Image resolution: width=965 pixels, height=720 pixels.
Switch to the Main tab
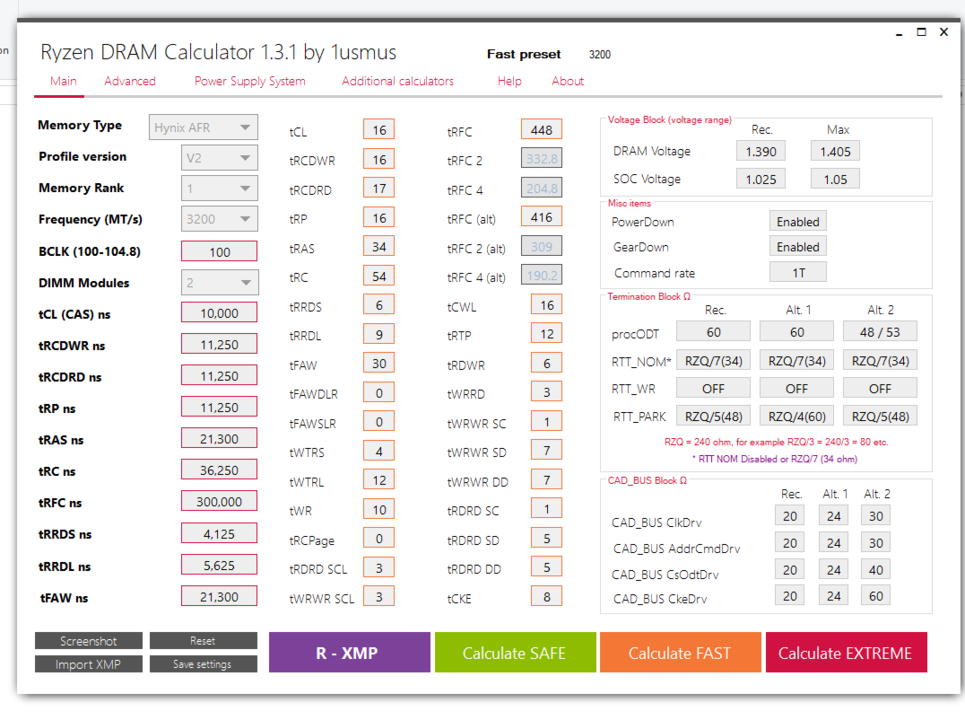pyautogui.click(x=63, y=81)
